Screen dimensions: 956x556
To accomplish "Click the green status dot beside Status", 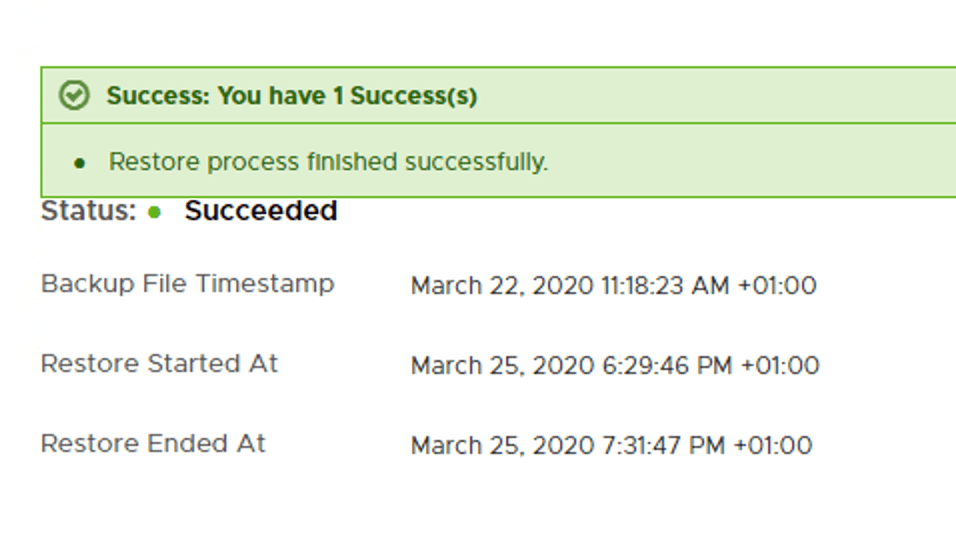I will click(x=154, y=212).
